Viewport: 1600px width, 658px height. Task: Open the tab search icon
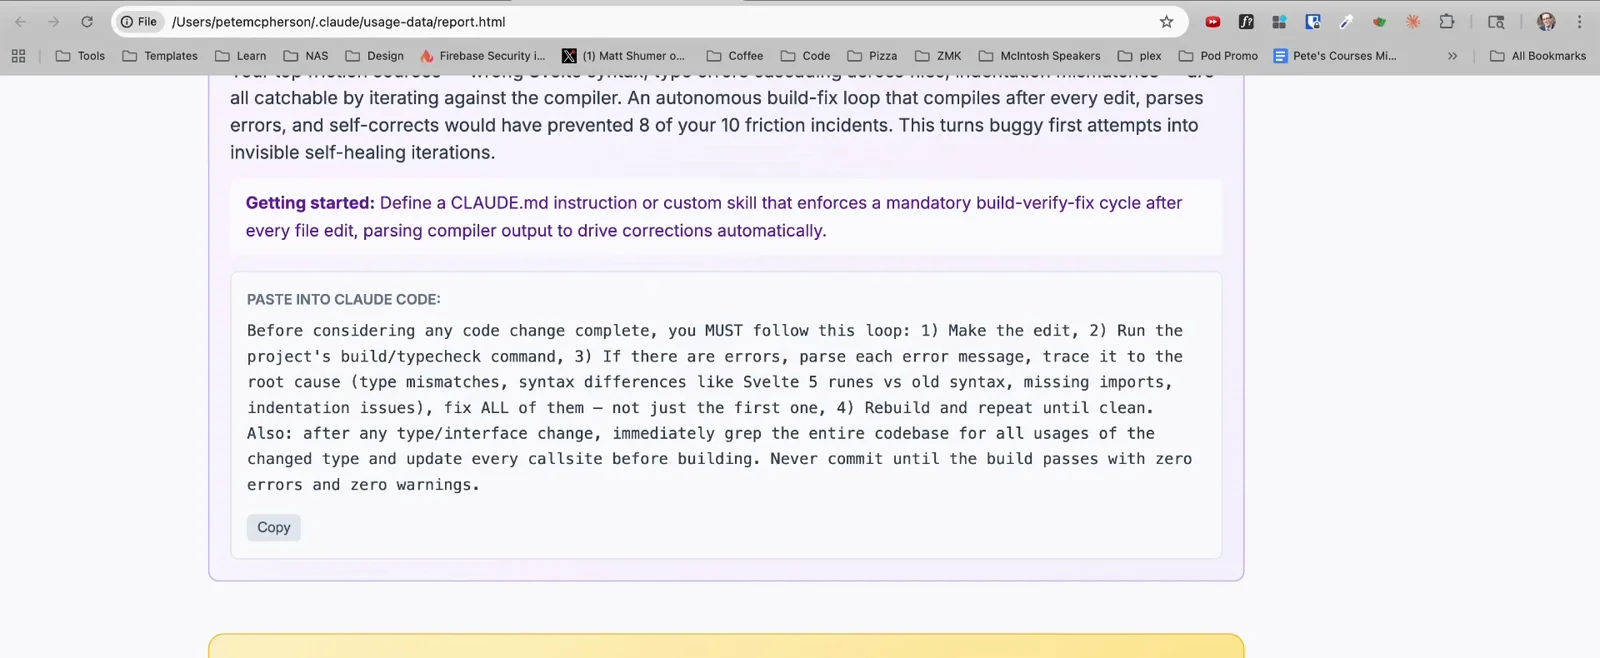point(1496,22)
